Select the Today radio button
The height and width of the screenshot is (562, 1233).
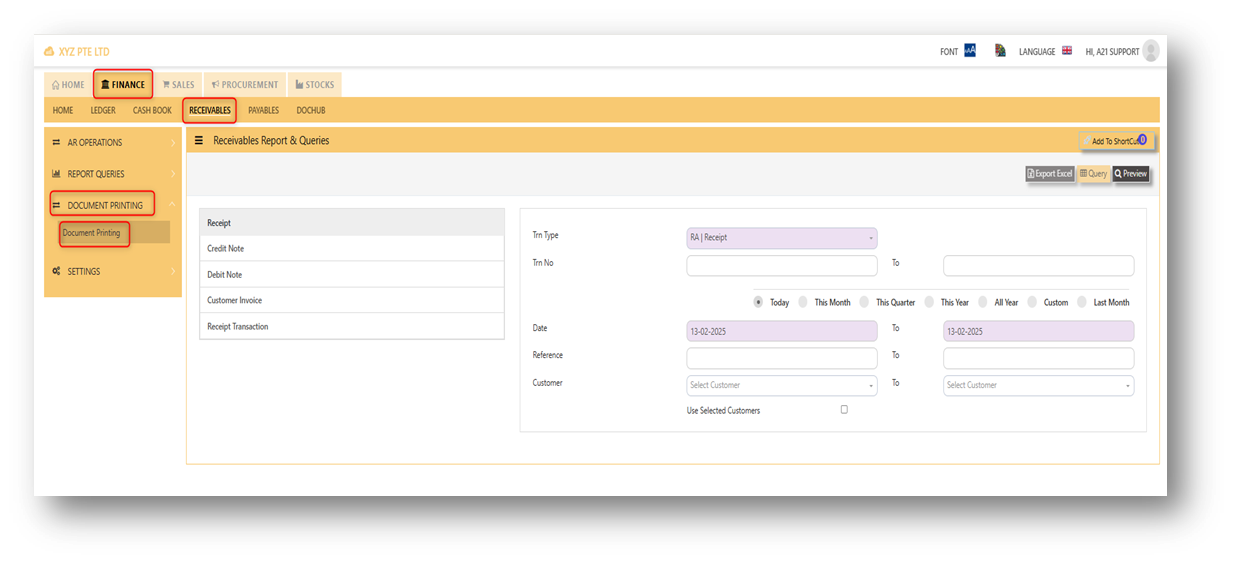[759, 302]
